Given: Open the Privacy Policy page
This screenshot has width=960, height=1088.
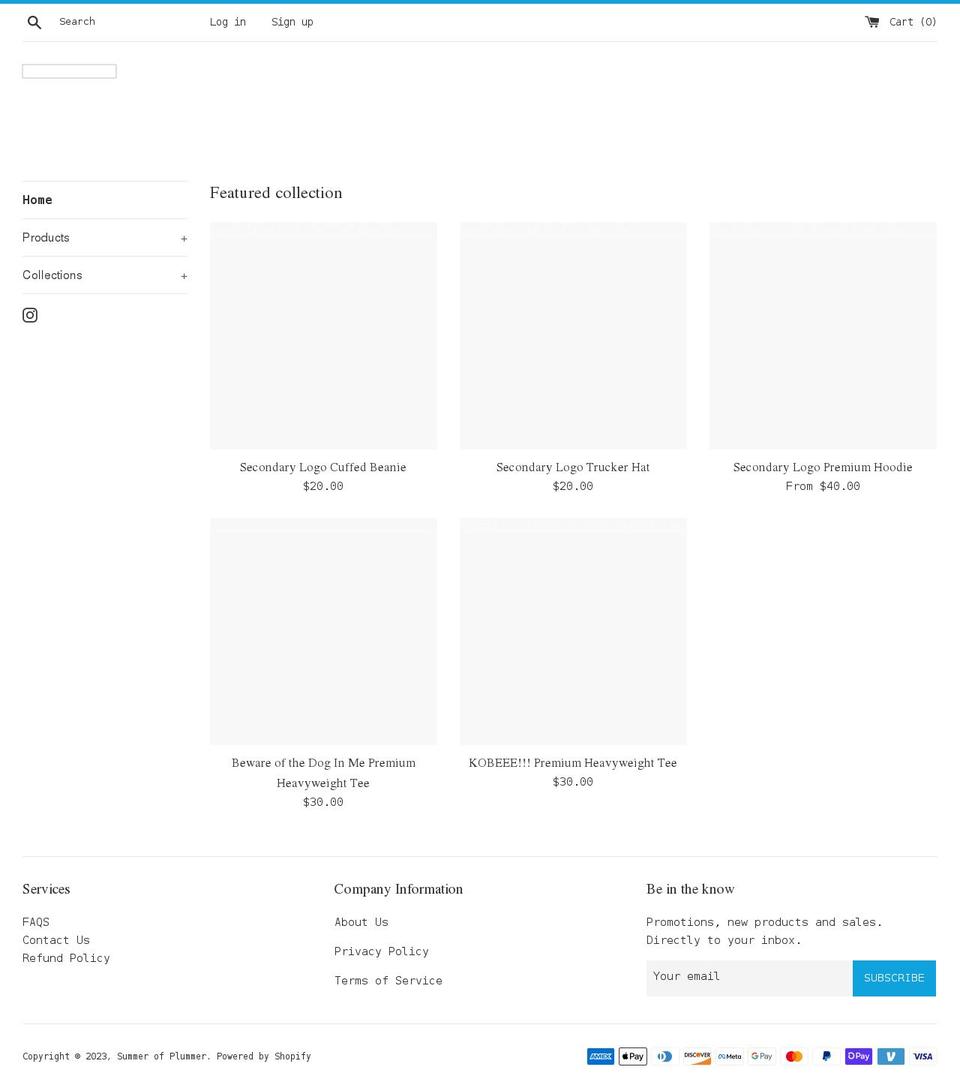Looking at the screenshot, I should [381, 951].
